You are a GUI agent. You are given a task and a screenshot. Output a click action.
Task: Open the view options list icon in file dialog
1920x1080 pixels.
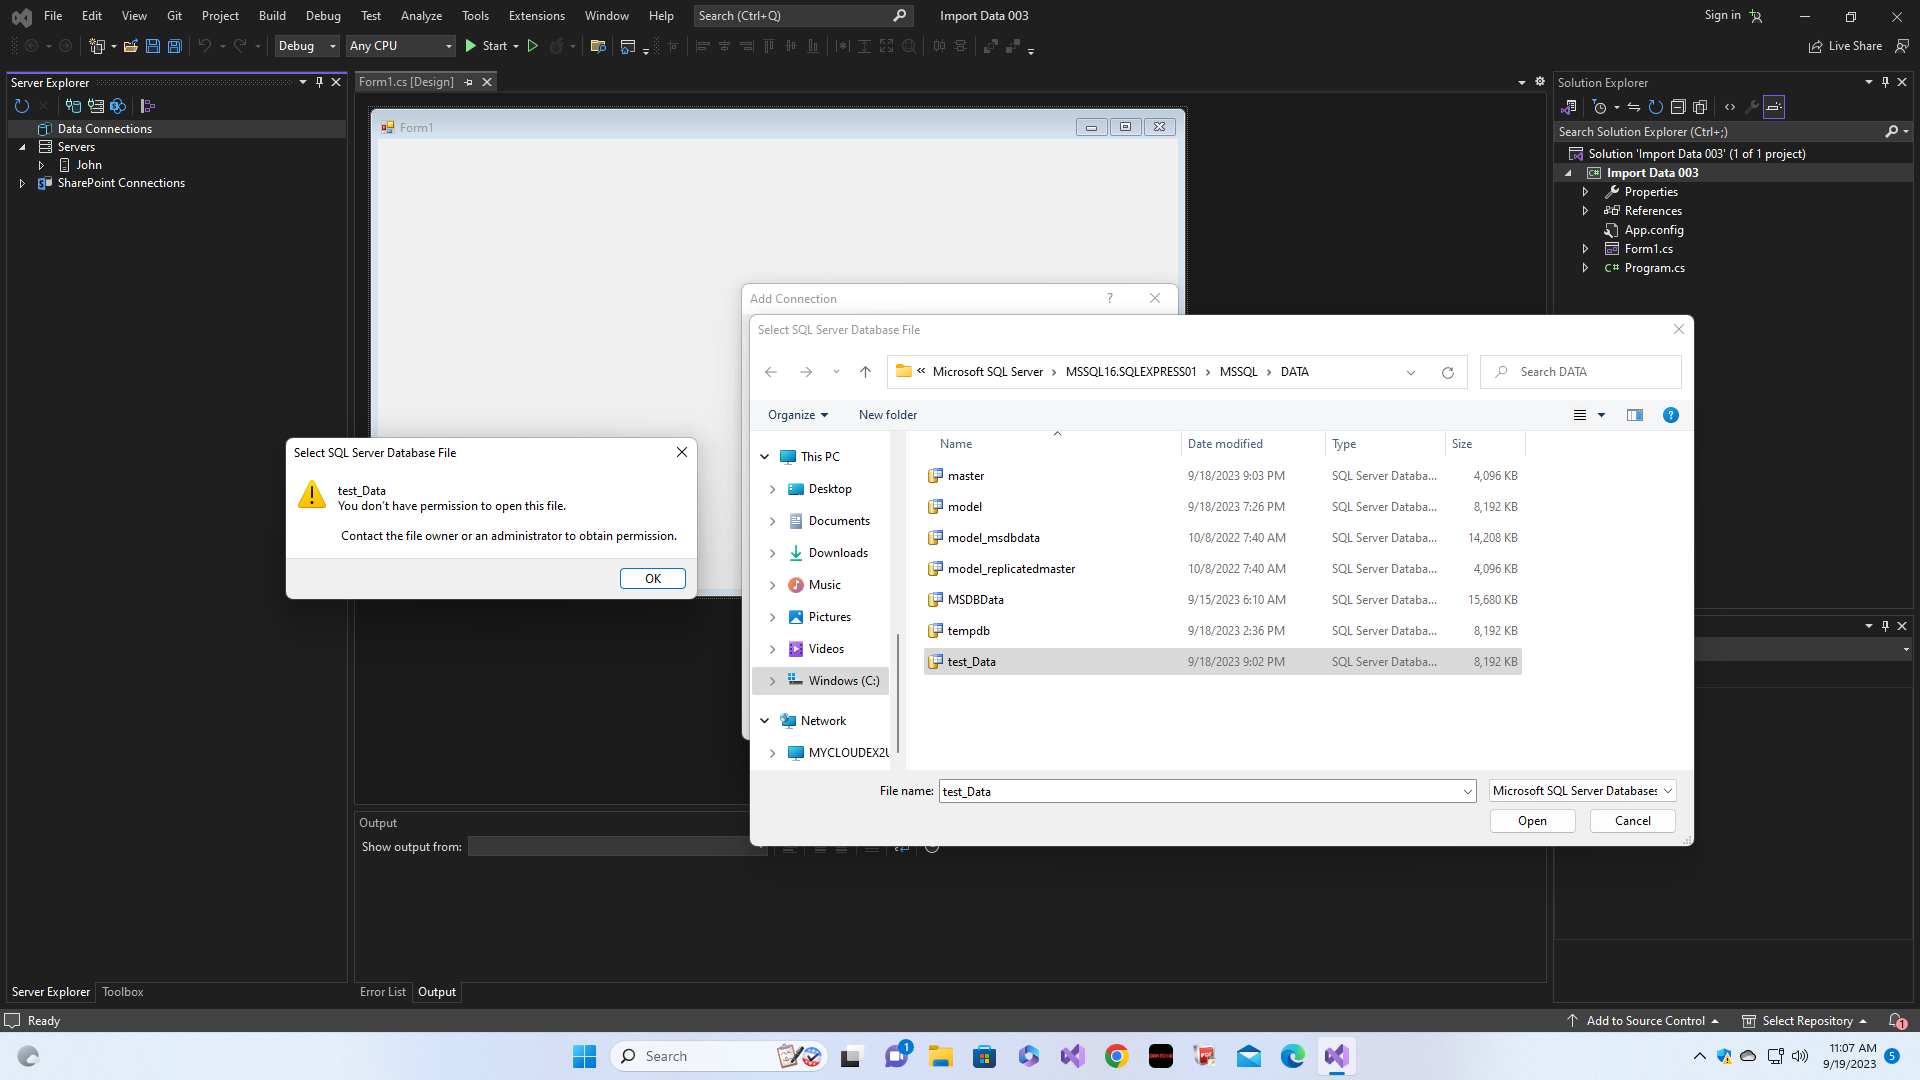coord(1580,415)
